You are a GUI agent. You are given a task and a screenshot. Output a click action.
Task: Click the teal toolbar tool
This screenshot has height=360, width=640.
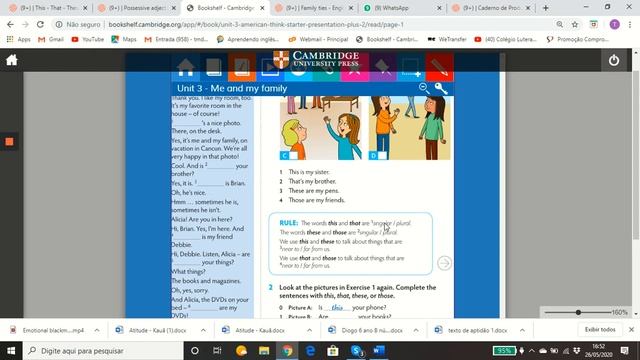click(327, 67)
